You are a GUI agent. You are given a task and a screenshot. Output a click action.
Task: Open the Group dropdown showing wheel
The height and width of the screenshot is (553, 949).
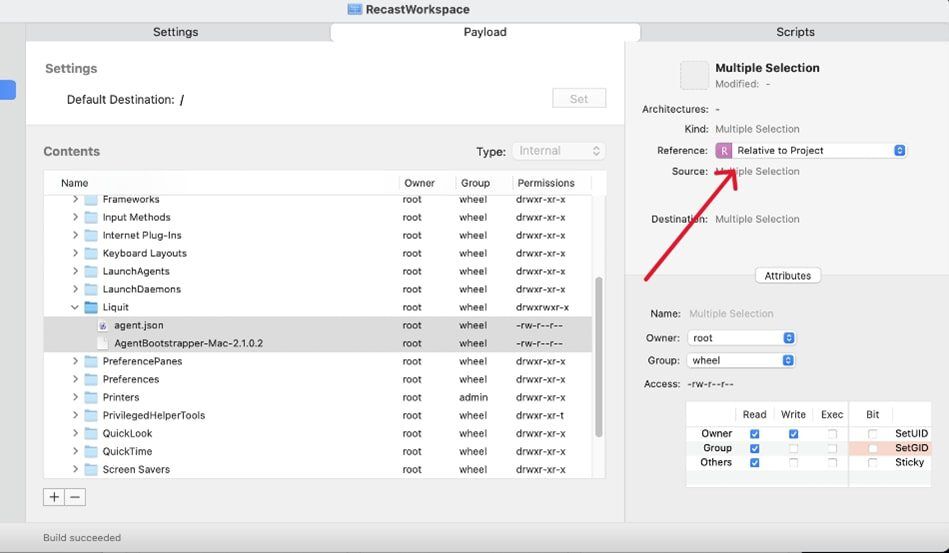(x=741, y=361)
